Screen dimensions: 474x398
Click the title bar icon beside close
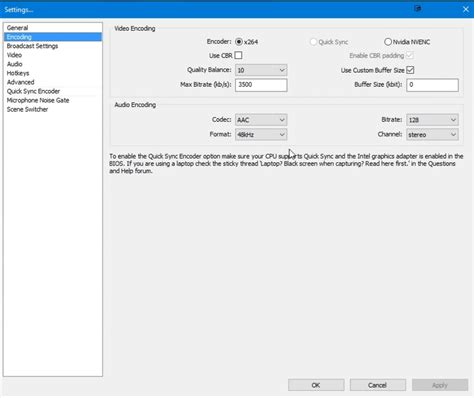[x=417, y=9]
